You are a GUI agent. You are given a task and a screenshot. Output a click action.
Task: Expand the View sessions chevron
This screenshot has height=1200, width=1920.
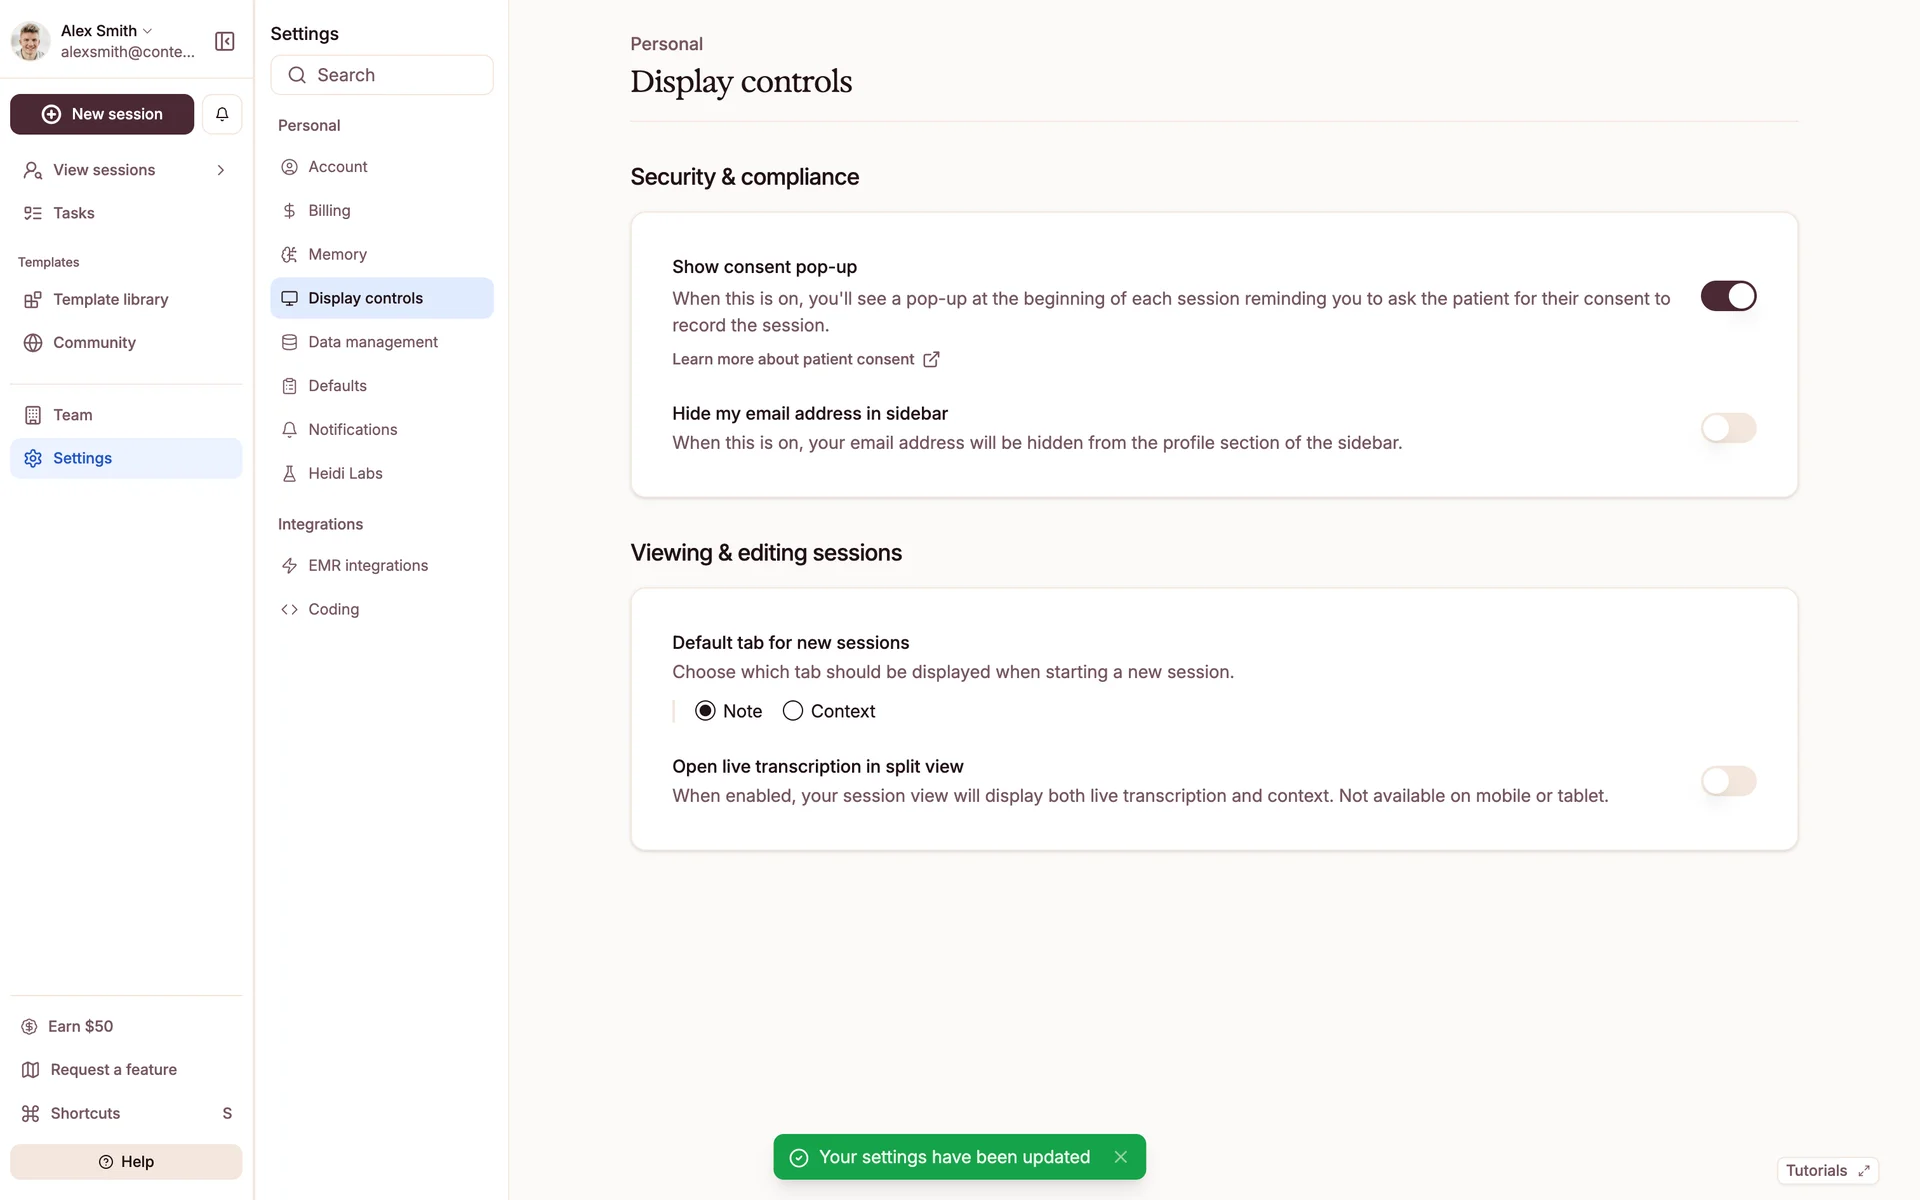(x=221, y=170)
